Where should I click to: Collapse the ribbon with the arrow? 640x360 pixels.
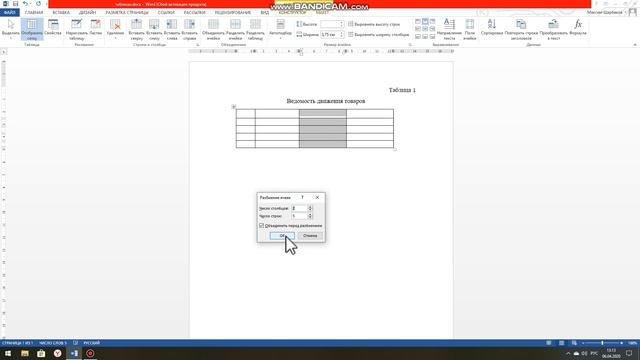(x=635, y=44)
